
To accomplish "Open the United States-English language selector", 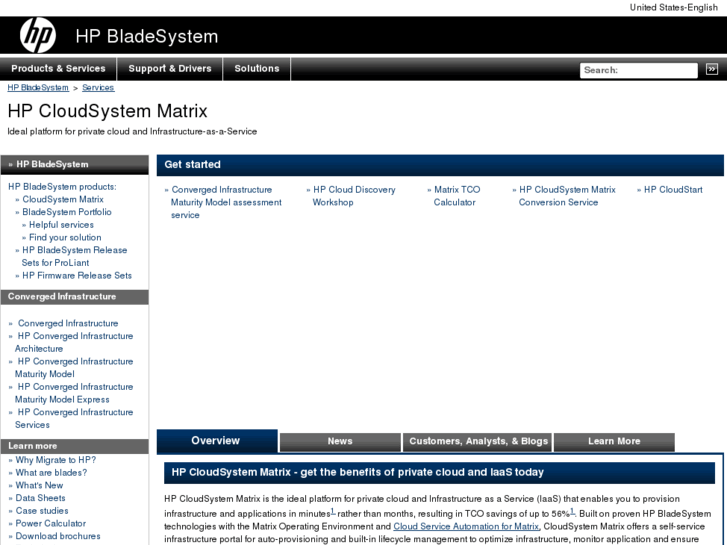I will coord(673,7).
